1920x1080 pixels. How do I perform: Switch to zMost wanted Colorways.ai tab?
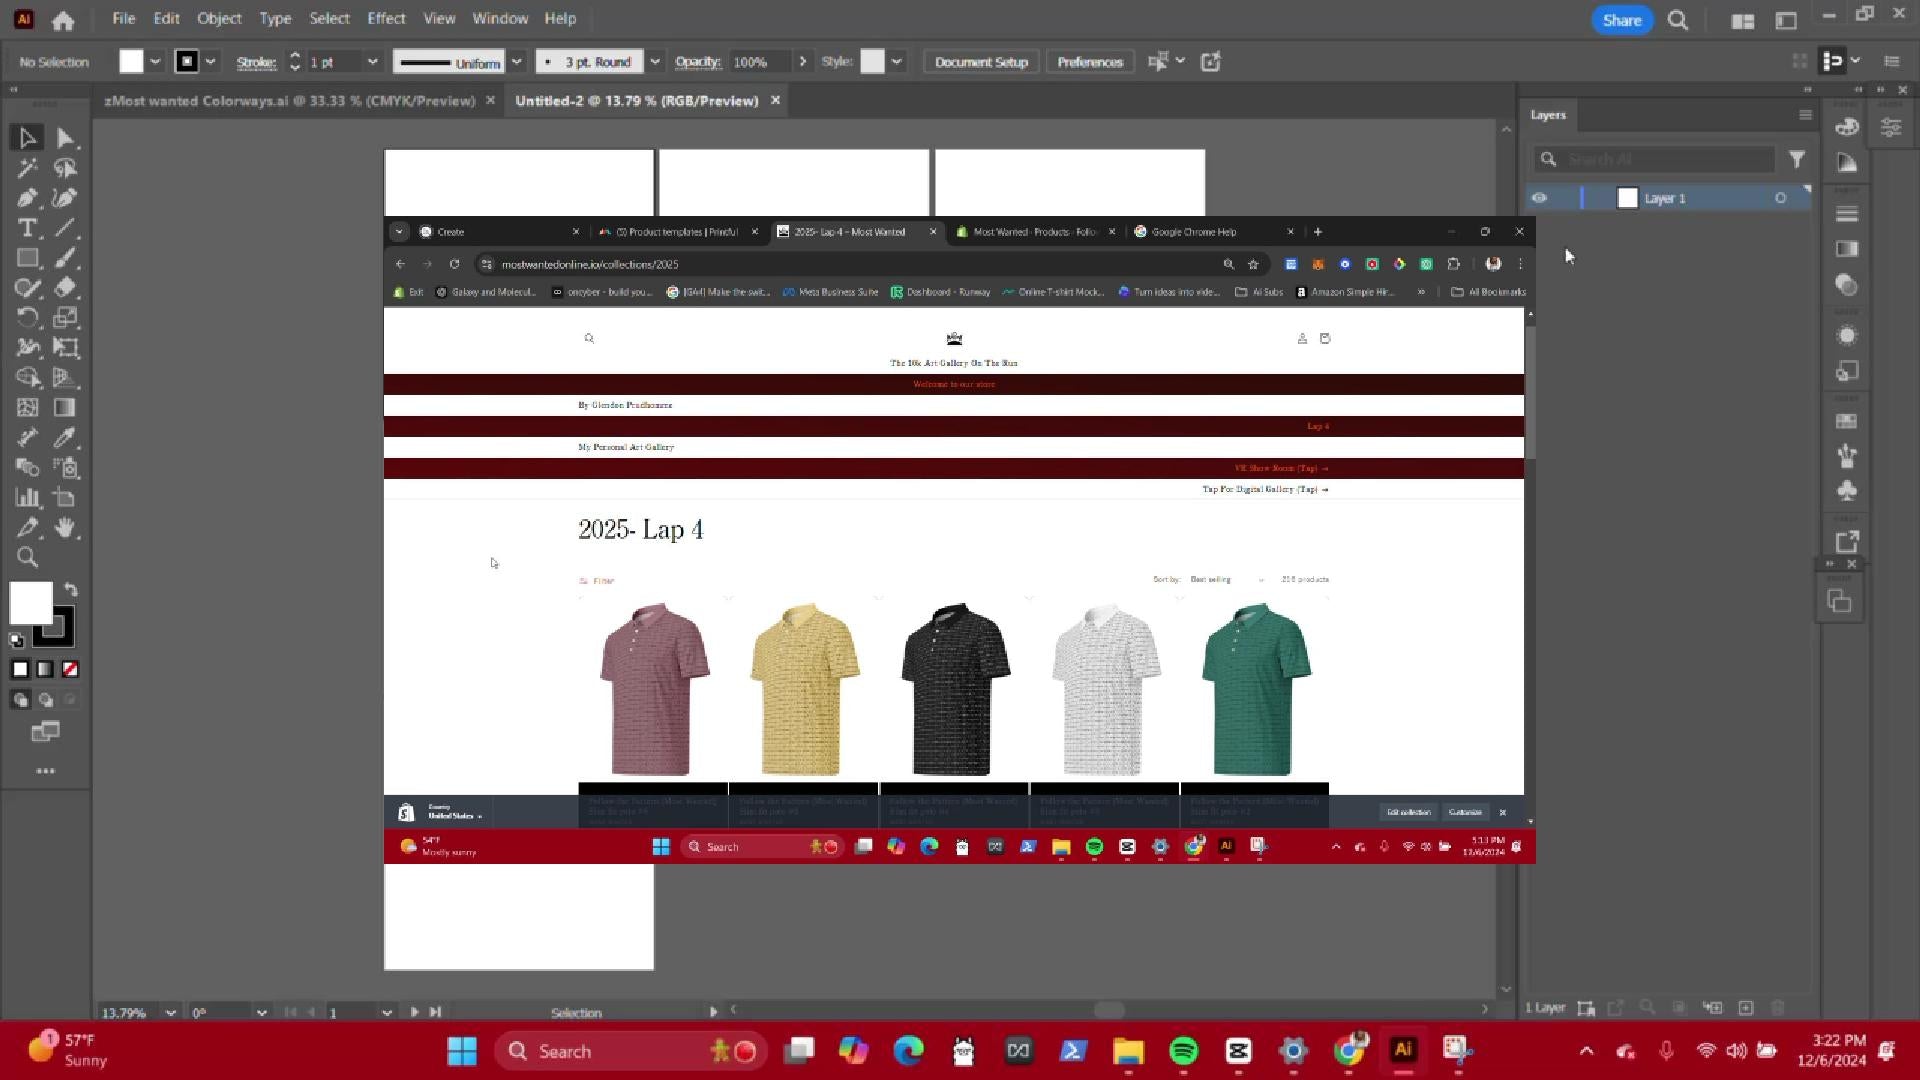pos(289,101)
